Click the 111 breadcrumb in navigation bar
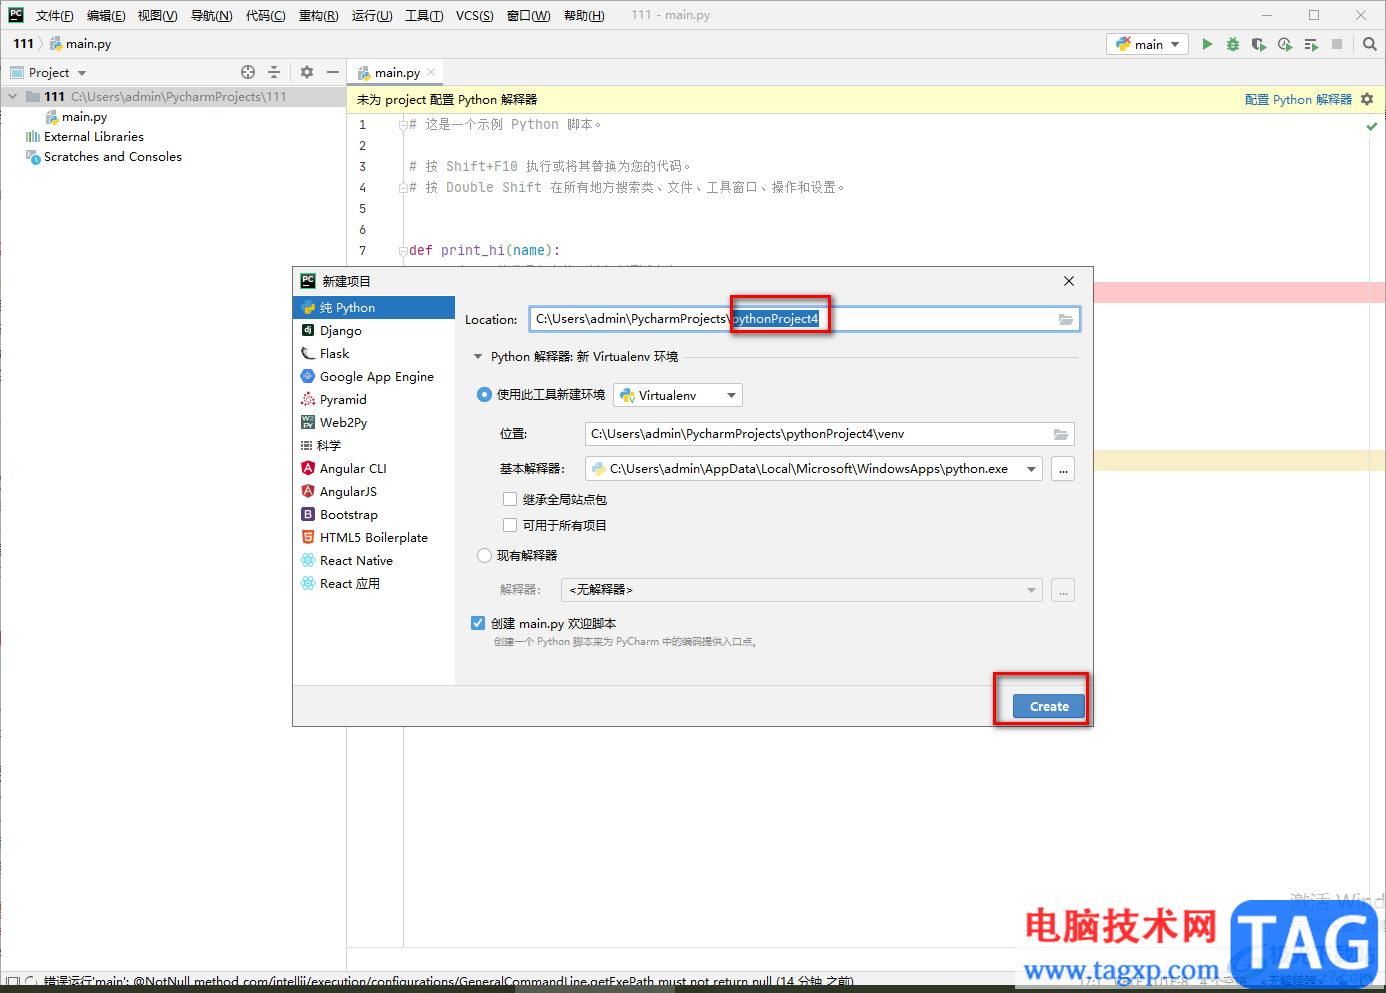Image resolution: width=1386 pixels, height=993 pixels. (23, 44)
